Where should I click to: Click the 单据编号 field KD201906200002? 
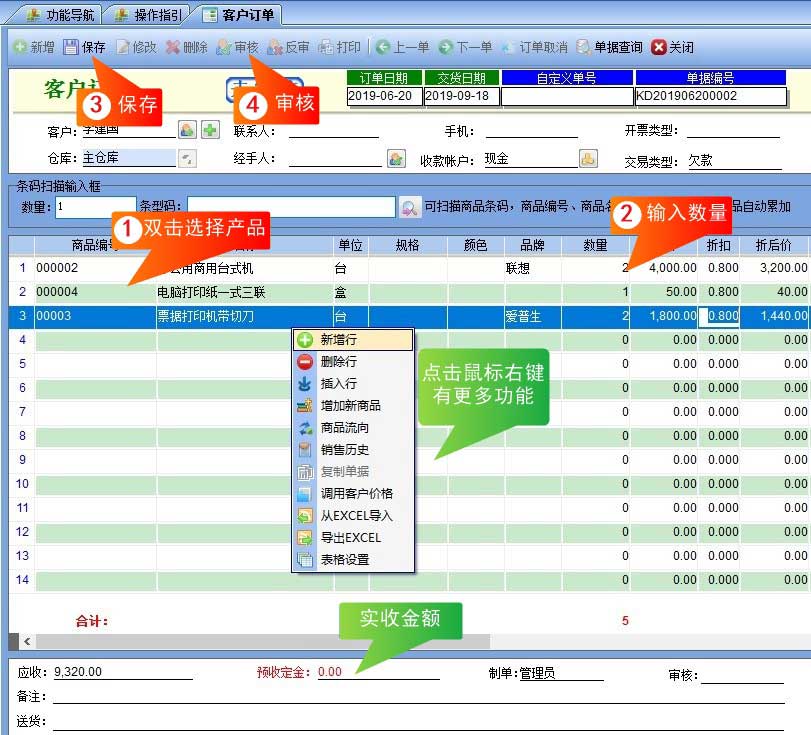point(711,96)
